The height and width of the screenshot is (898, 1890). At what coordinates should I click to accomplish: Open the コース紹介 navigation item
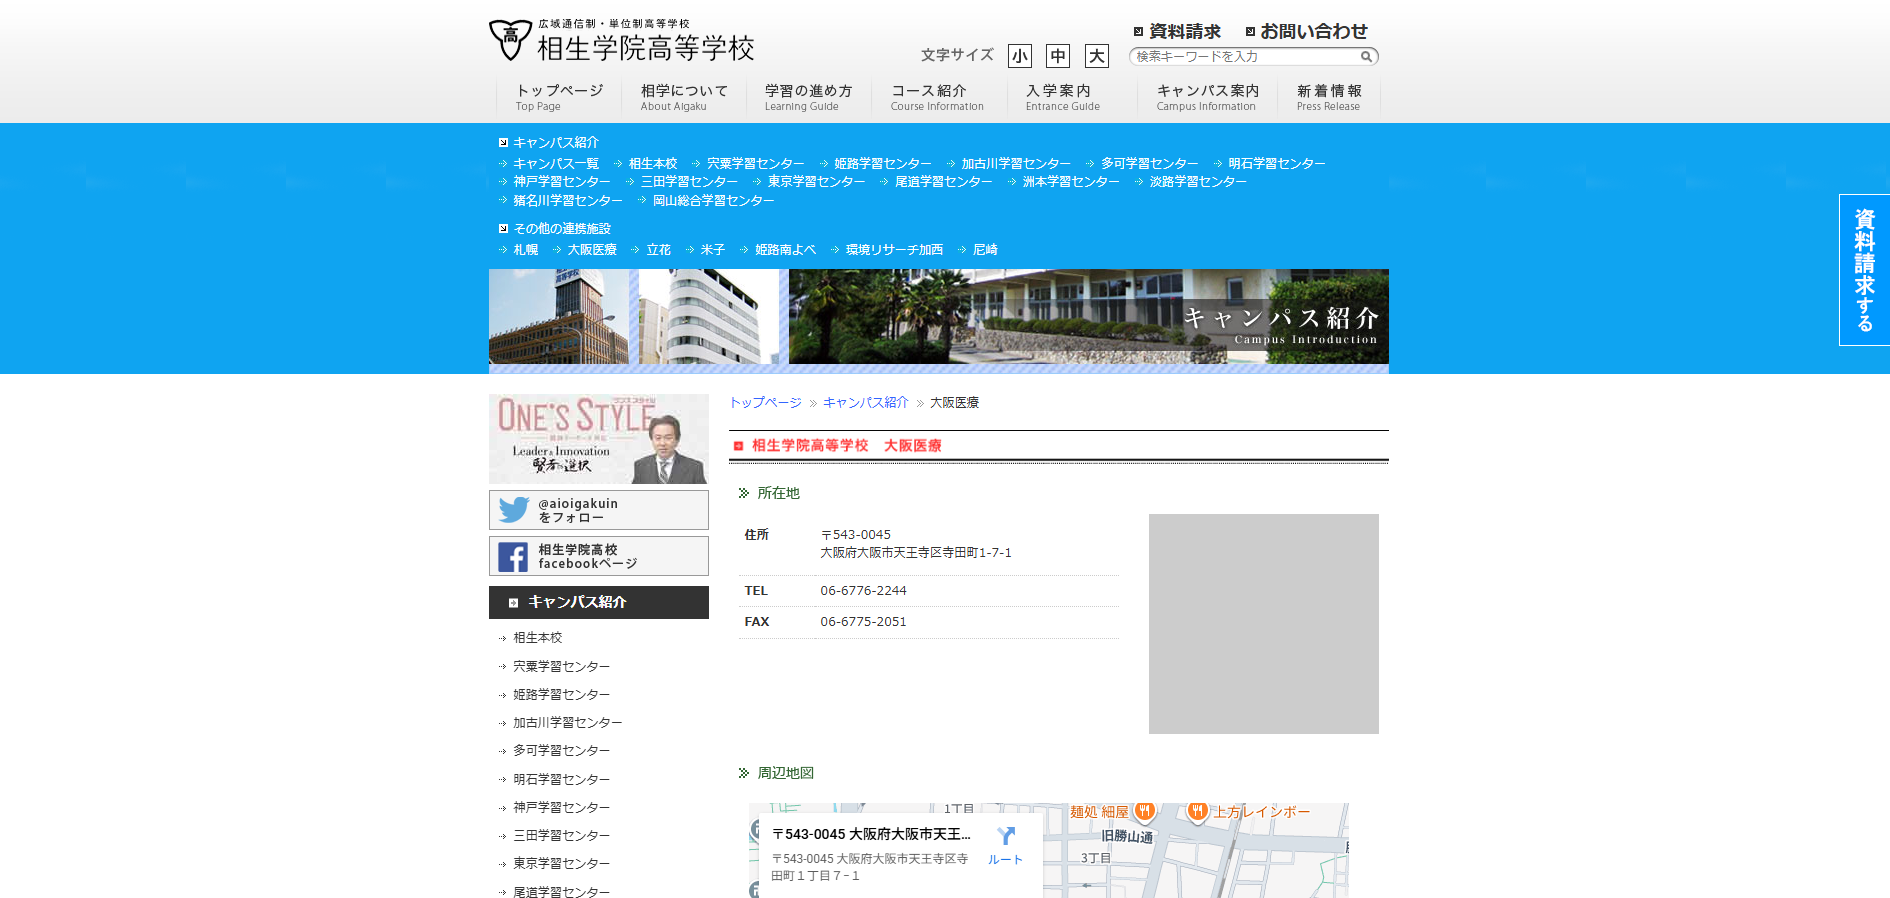(937, 97)
